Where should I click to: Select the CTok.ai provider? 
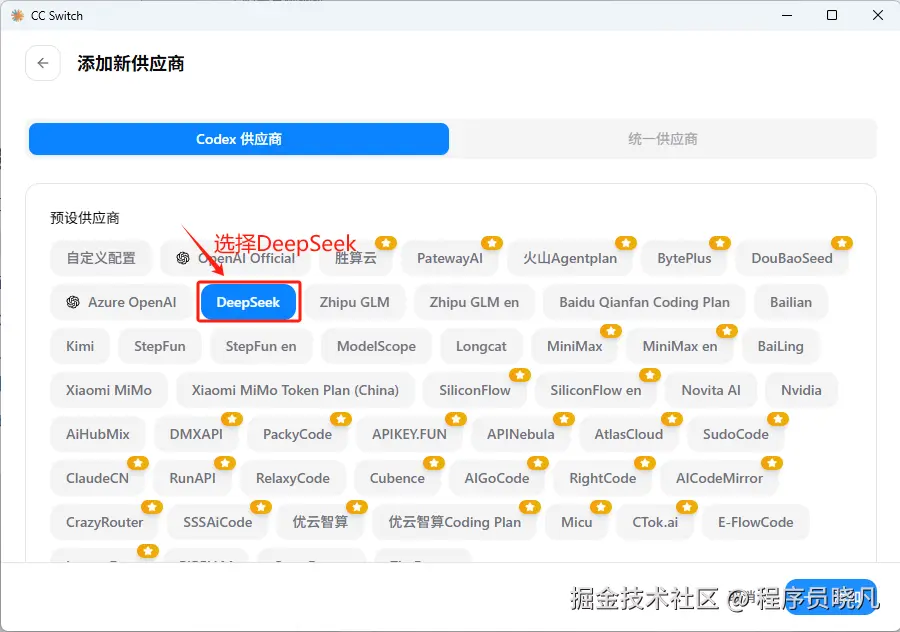pyautogui.click(x=655, y=522)
